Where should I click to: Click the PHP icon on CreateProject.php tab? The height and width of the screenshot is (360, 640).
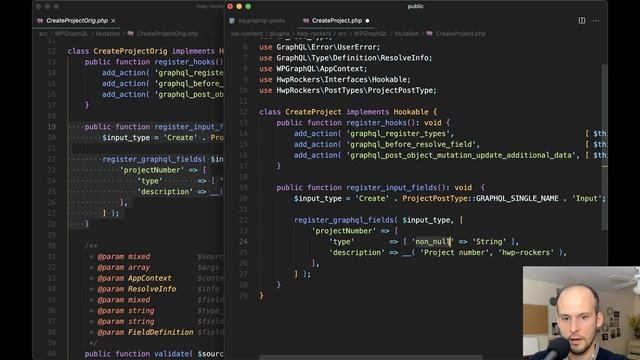(x=306, y=21)
